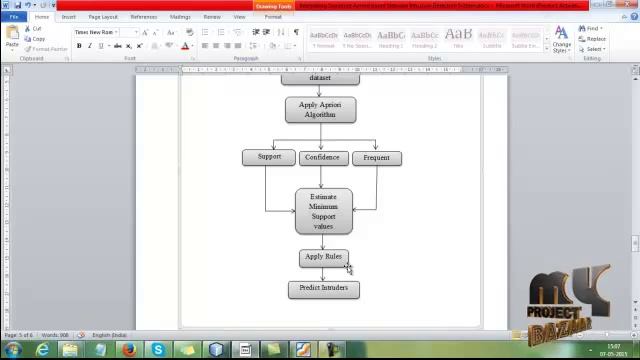Open the File tab
This screenshot has width=640, height=360.
coord(14,17)
